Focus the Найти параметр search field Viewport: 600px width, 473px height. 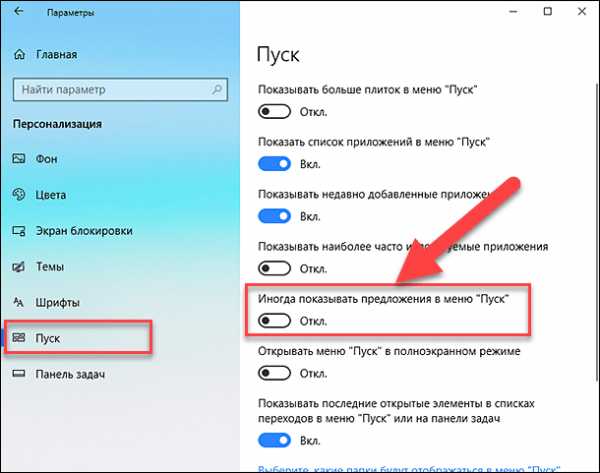[x=120, y=90]
